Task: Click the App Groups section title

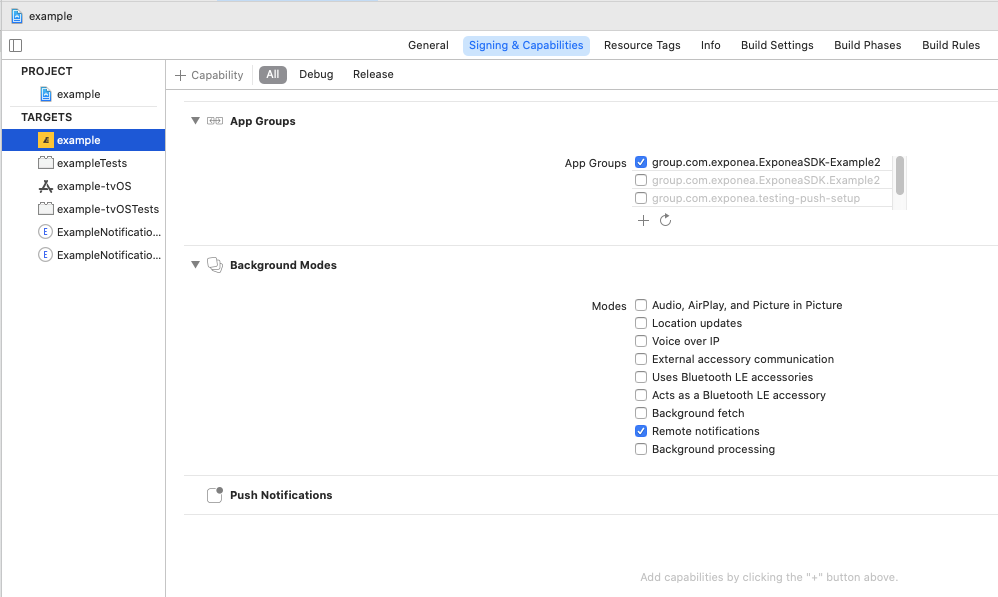Action: pos(263,121)
